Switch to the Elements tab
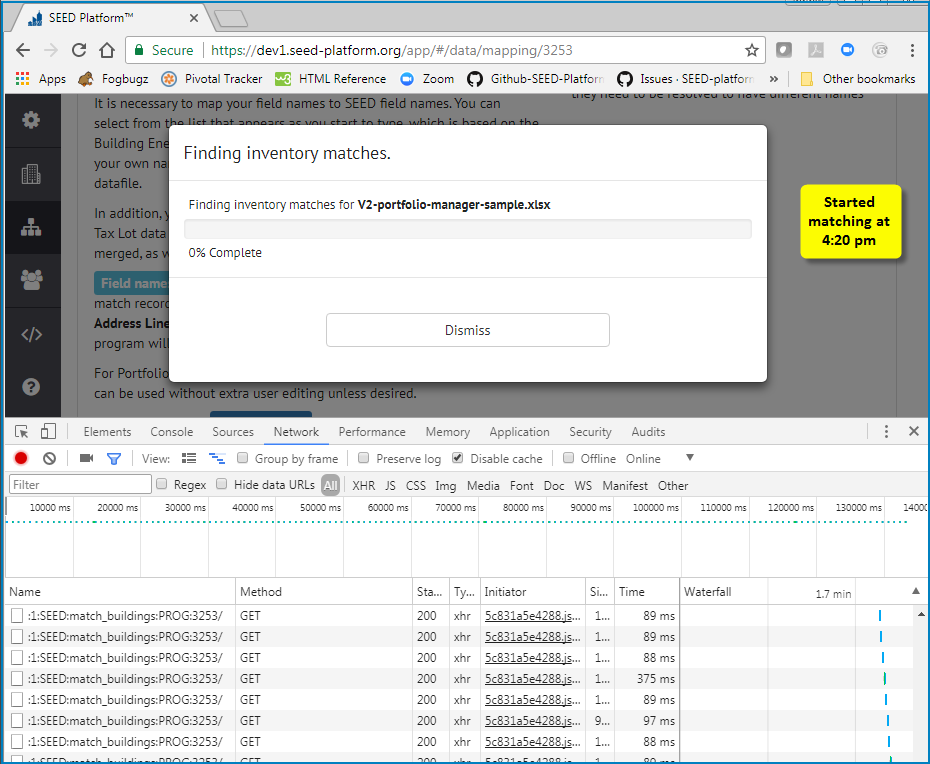 pyautogui.click(x=107, y=432)
